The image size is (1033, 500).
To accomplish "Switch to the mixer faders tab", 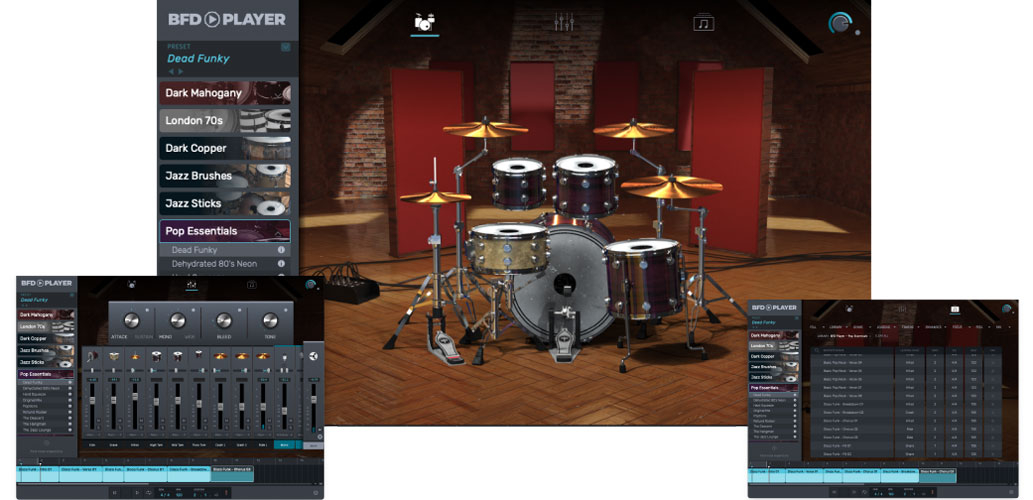I will click(x=564, y=22).
